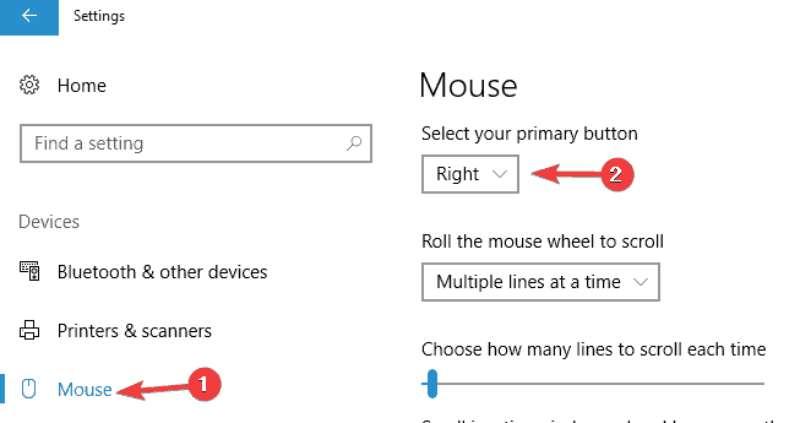Click the middle of the scroll lines slider track
This screenshot has width=800, height=423.
coord(593,384)
